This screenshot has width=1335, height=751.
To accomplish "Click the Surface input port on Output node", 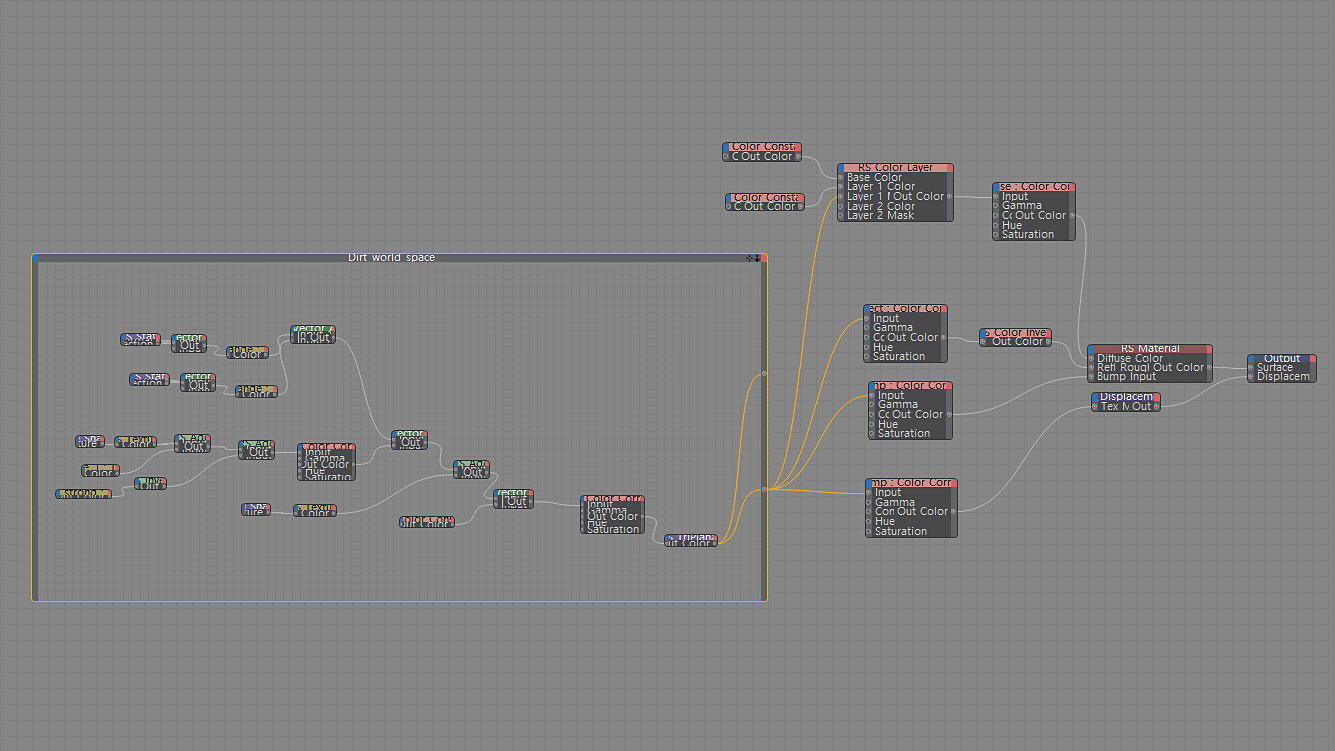I will [x=1251, y=368].
